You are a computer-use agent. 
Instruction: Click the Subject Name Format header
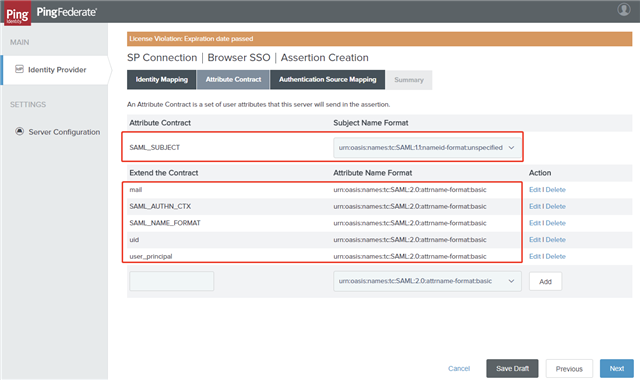[371, 123]
